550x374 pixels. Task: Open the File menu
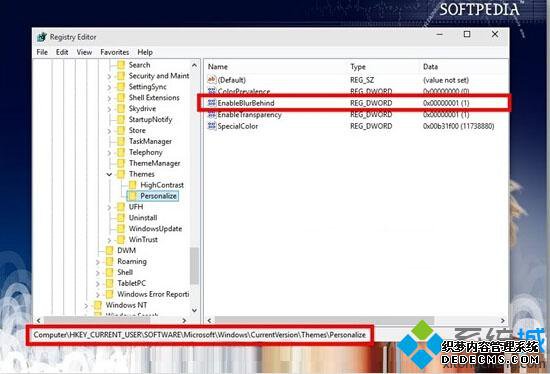(42, 52)
